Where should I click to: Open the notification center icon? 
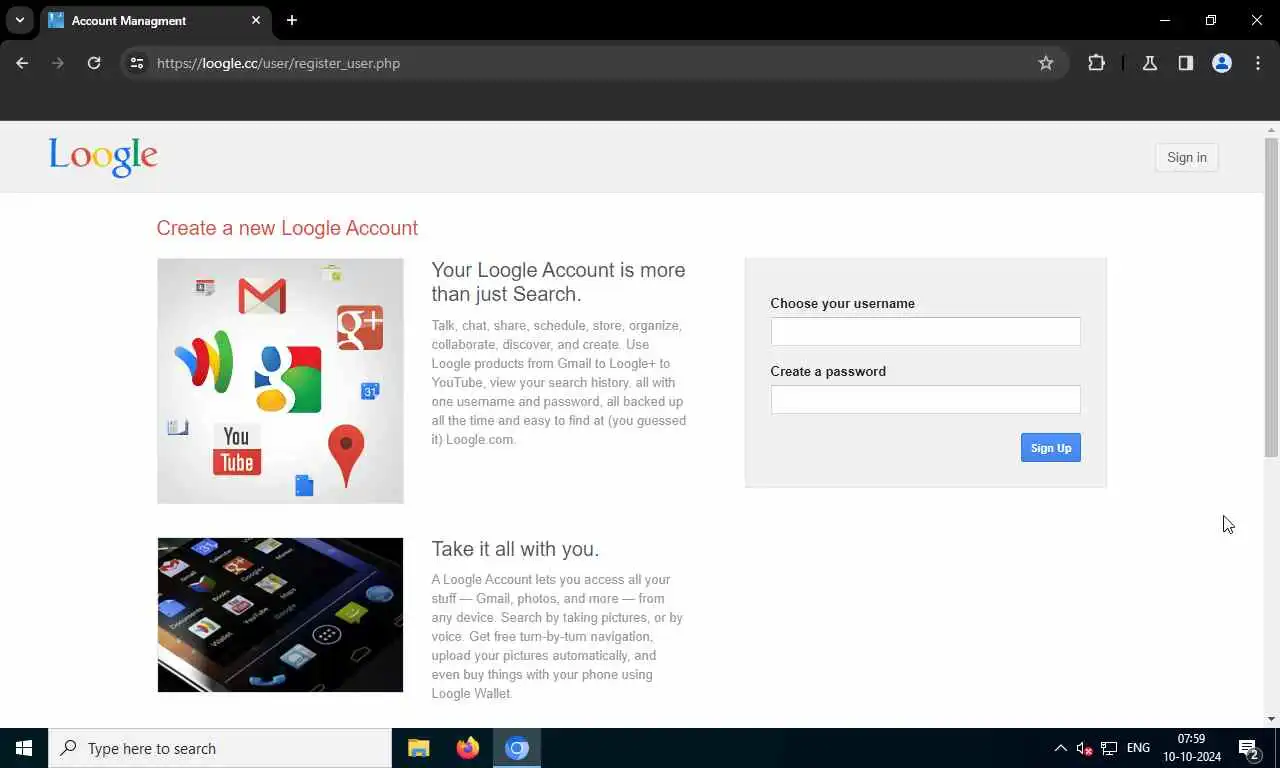[x=1248, y=748]
